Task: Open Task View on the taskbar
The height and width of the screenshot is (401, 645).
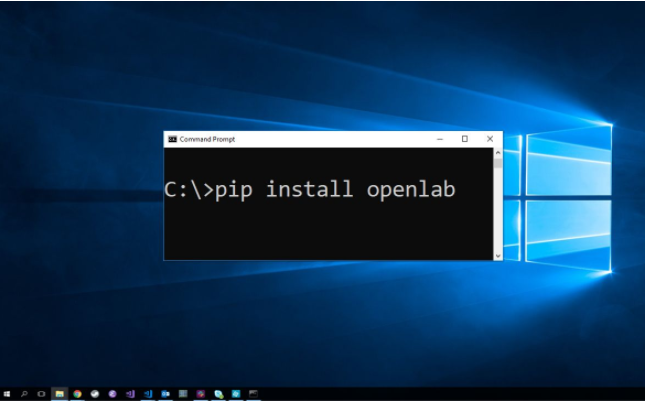Action: click(x=41, y=394)
